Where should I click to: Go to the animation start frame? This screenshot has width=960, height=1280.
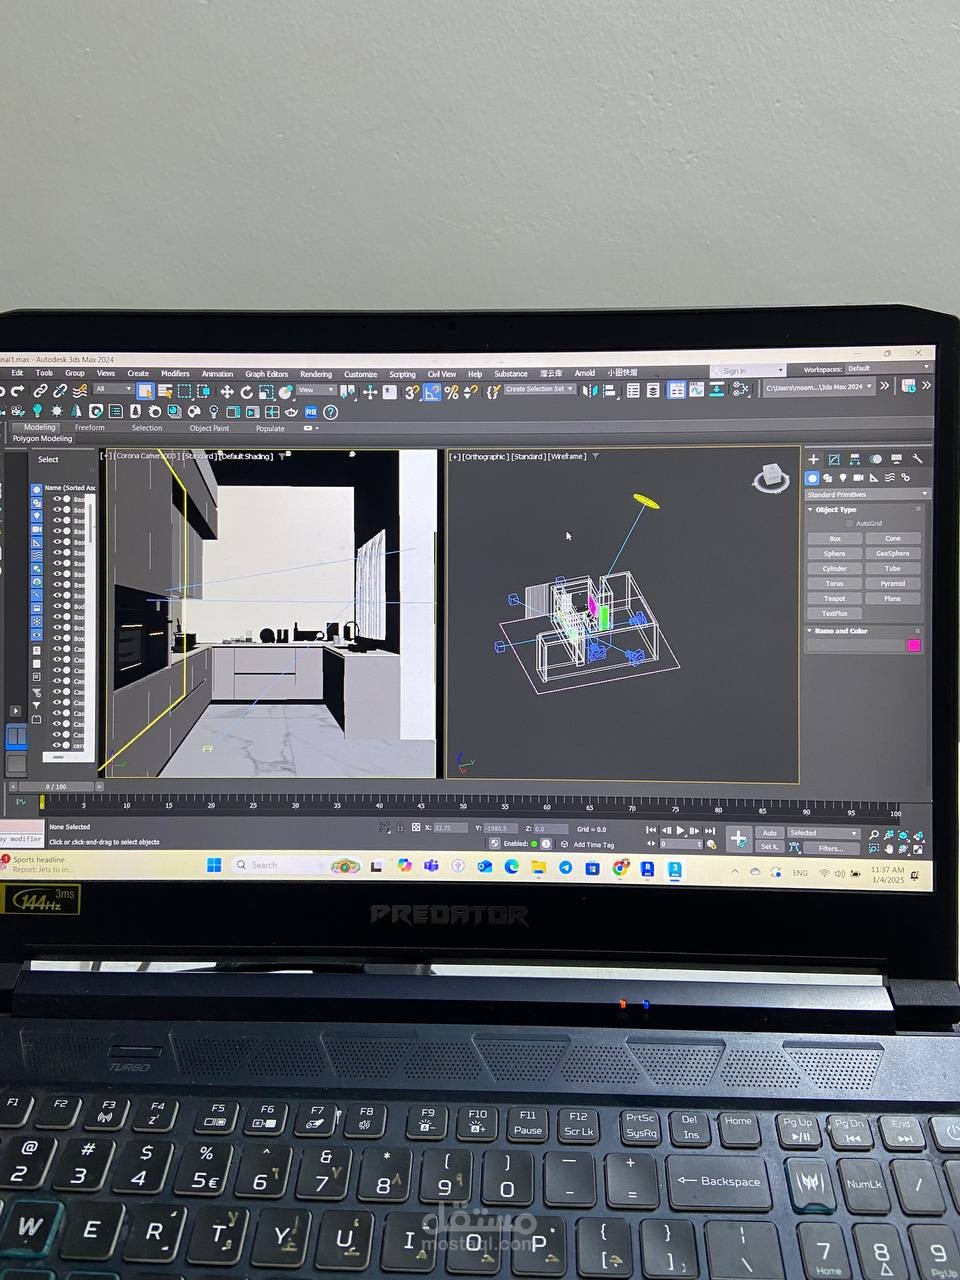[x=651, y=830]
